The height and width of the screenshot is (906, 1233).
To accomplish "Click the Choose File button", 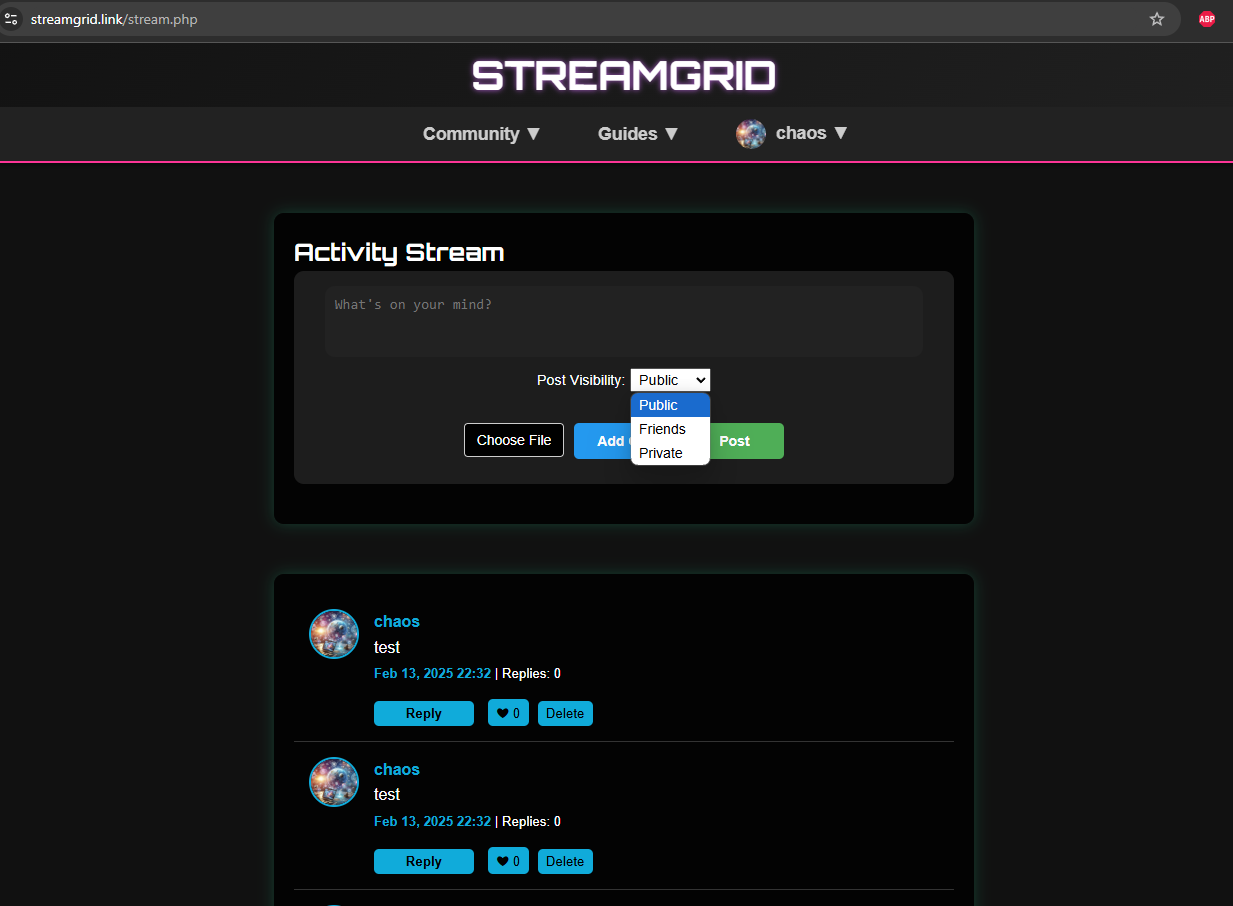I will [514, 440].
